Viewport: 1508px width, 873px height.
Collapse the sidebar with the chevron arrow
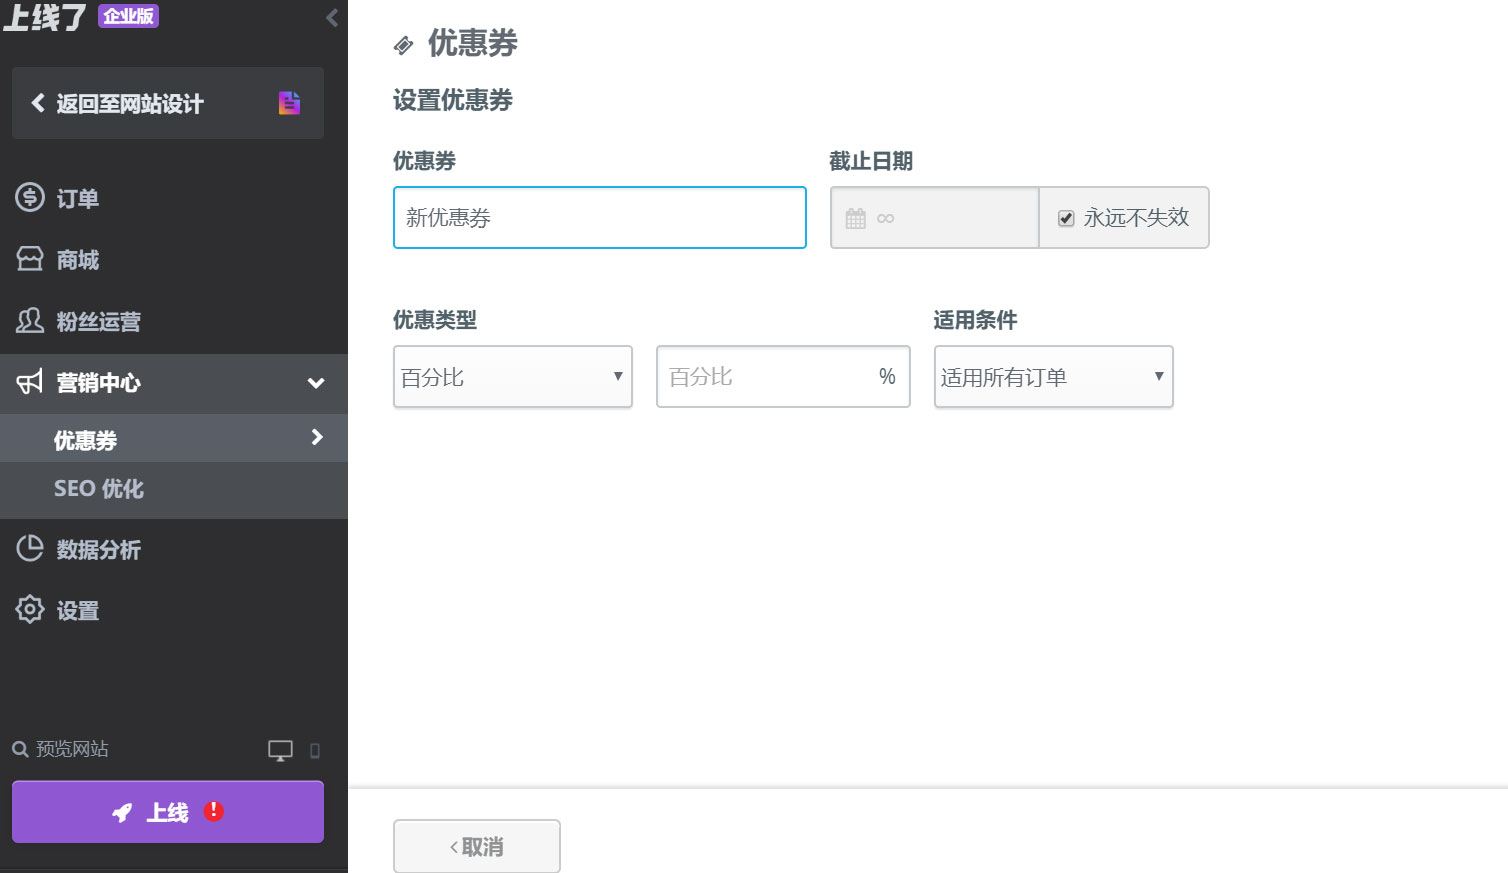pos(332,16)
